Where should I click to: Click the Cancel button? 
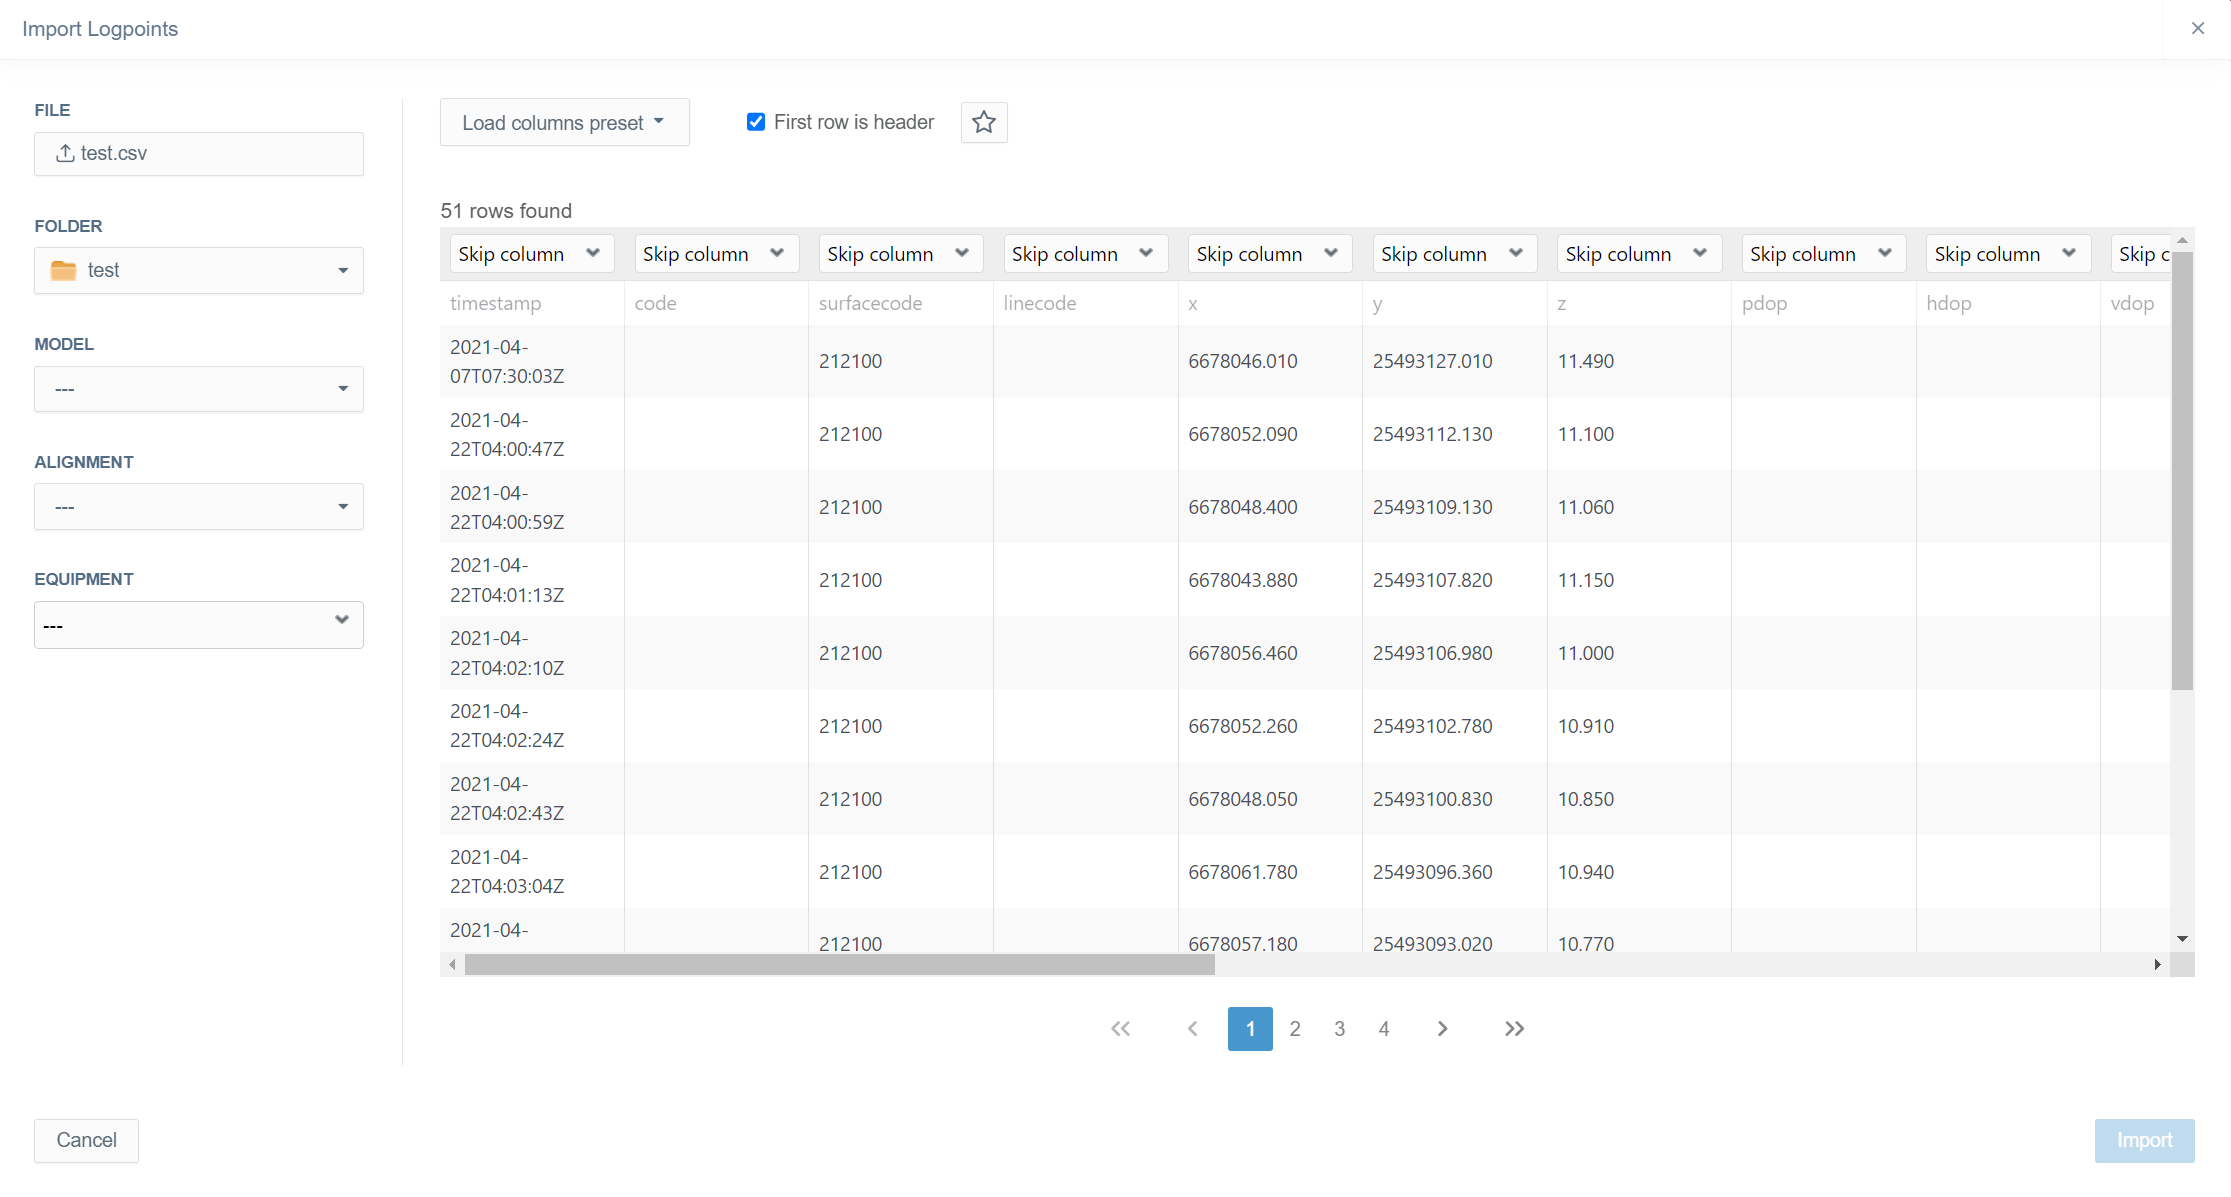86,1140
